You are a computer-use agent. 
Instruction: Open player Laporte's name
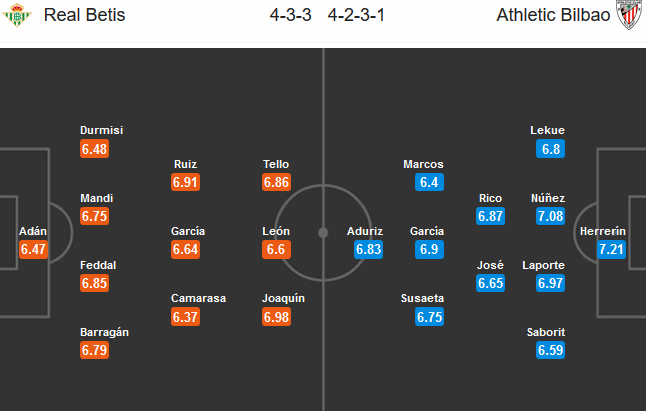point(544,265)
